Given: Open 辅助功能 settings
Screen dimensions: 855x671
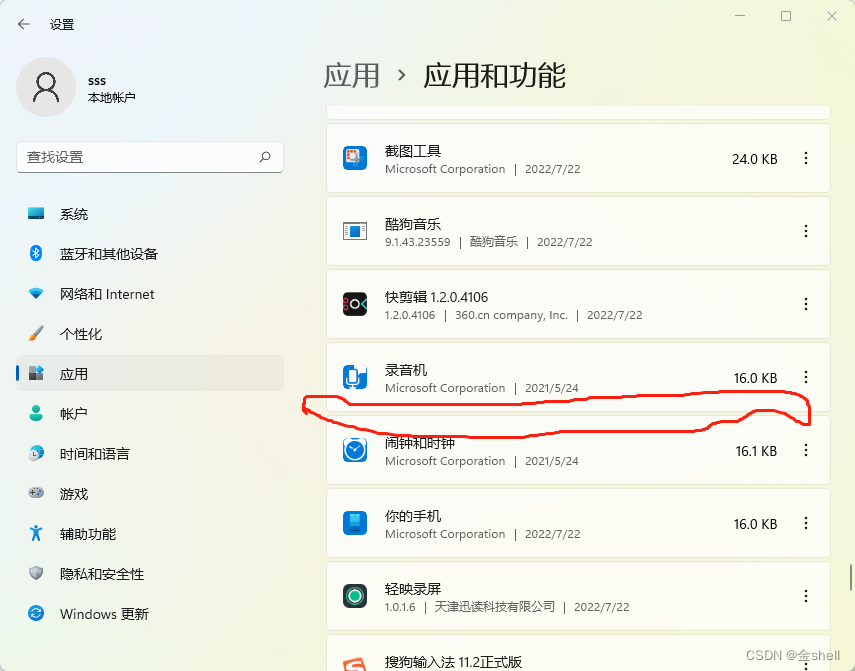Looking at the screenshot, I should pos(150,534).
